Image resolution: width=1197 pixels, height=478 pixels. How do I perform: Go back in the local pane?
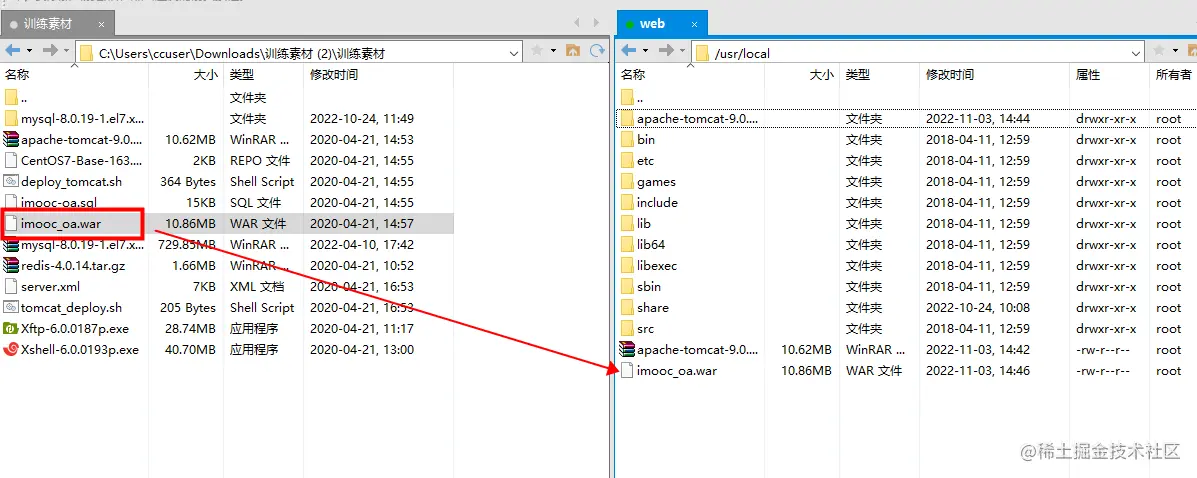pos(13,50)
